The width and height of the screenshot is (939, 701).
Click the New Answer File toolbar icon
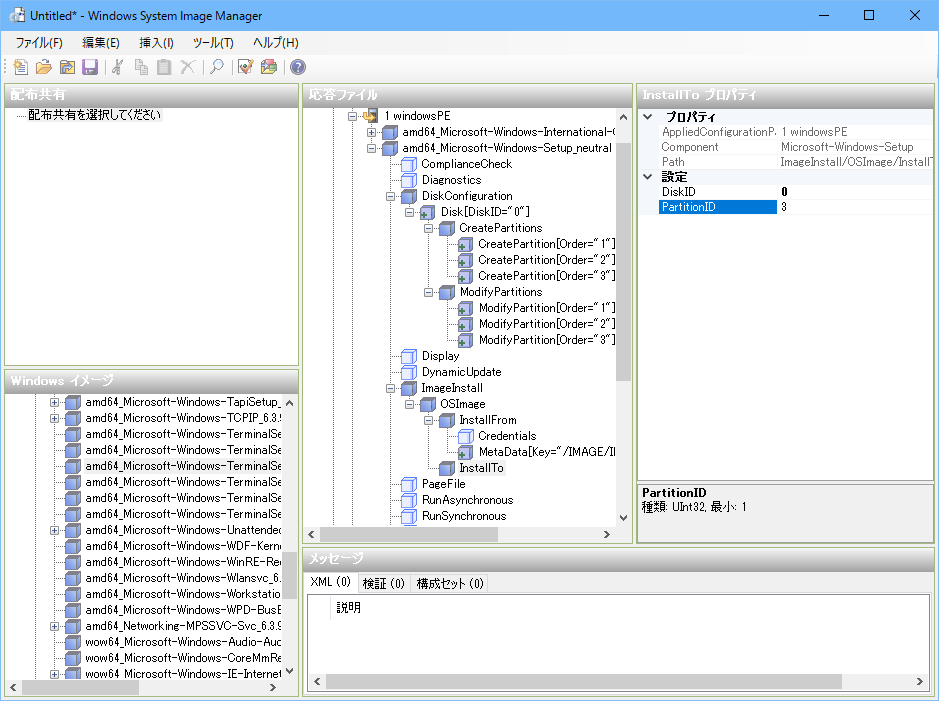point(20,67)
